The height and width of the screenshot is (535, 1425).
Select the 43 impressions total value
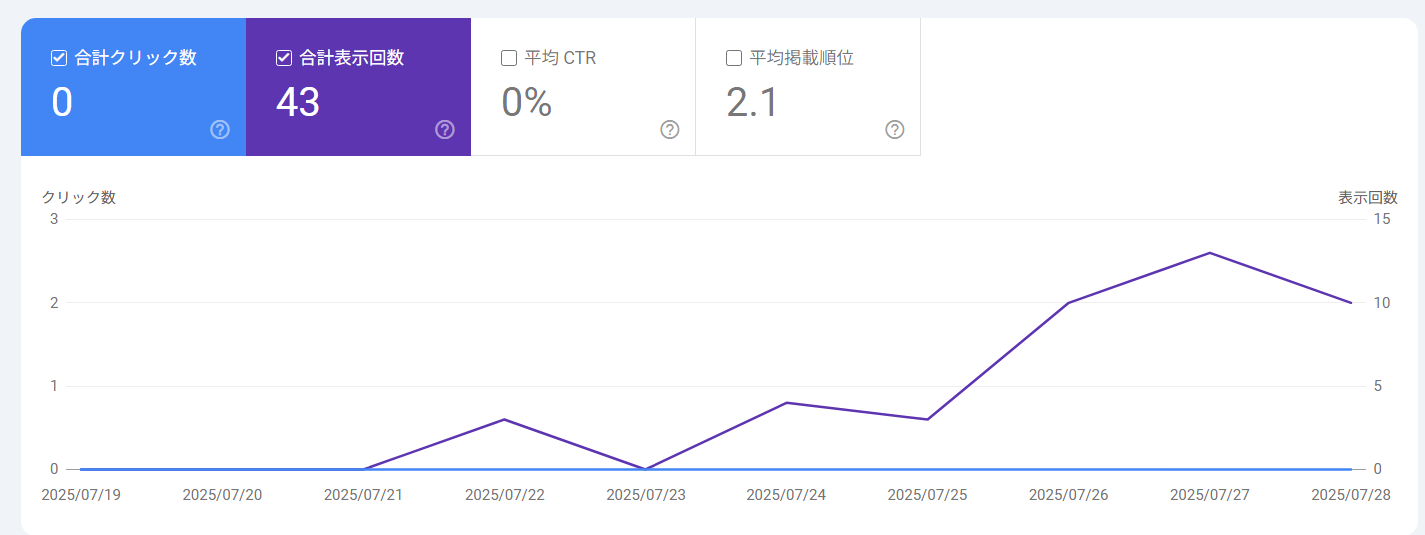(x=298, y=102)
